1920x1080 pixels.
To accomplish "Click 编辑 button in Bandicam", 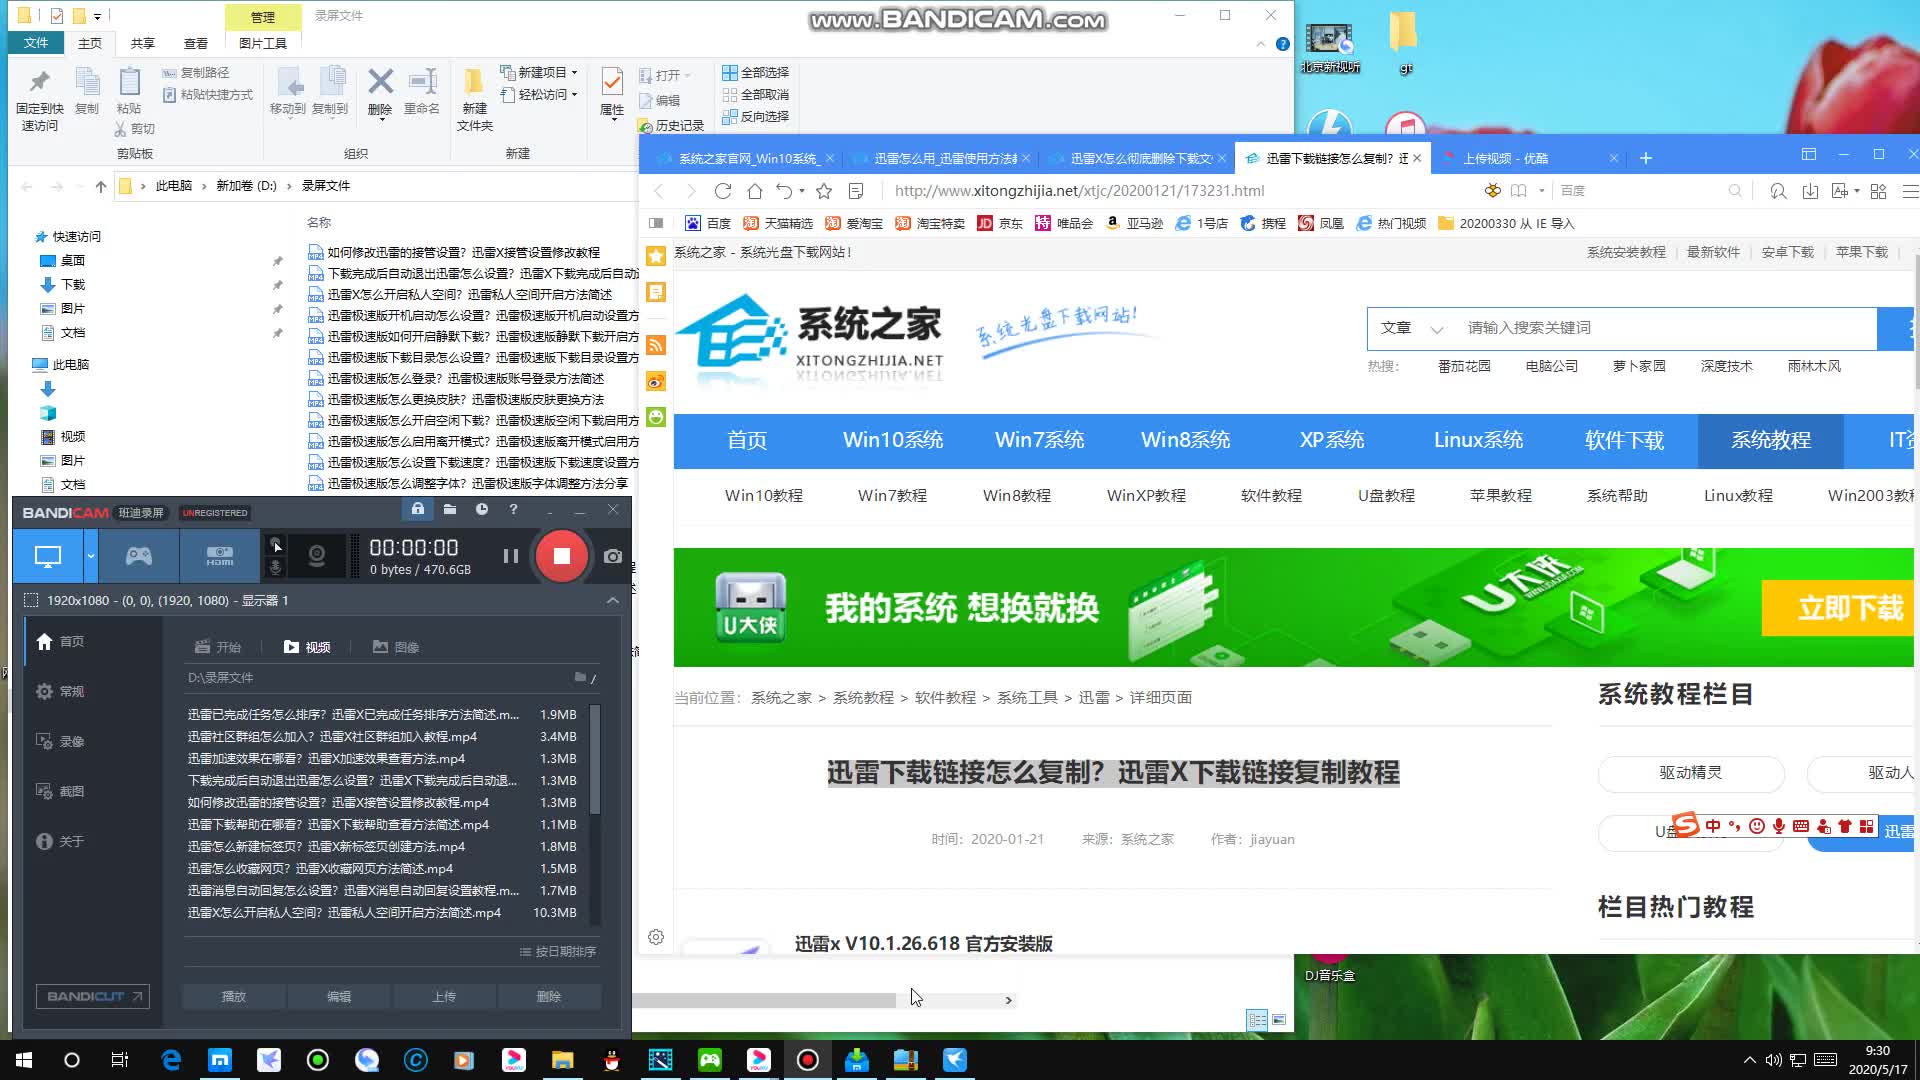I will [339, 996].
